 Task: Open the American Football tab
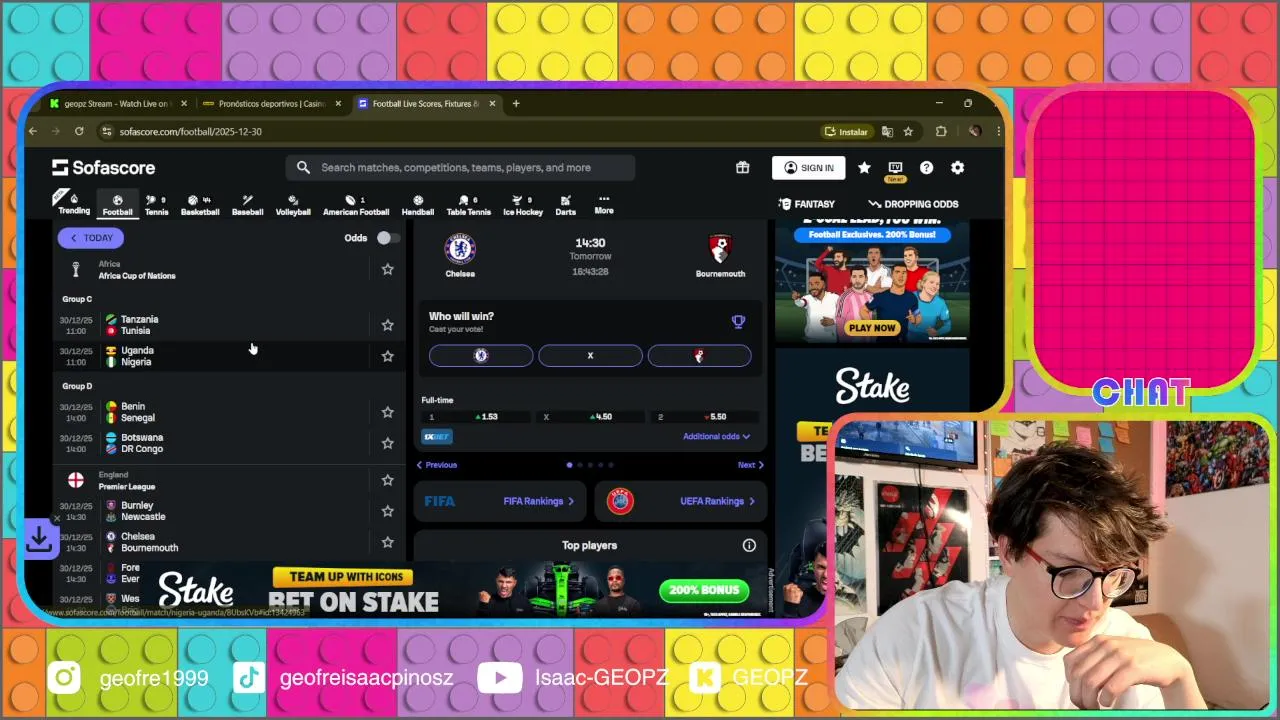[356, 204]
